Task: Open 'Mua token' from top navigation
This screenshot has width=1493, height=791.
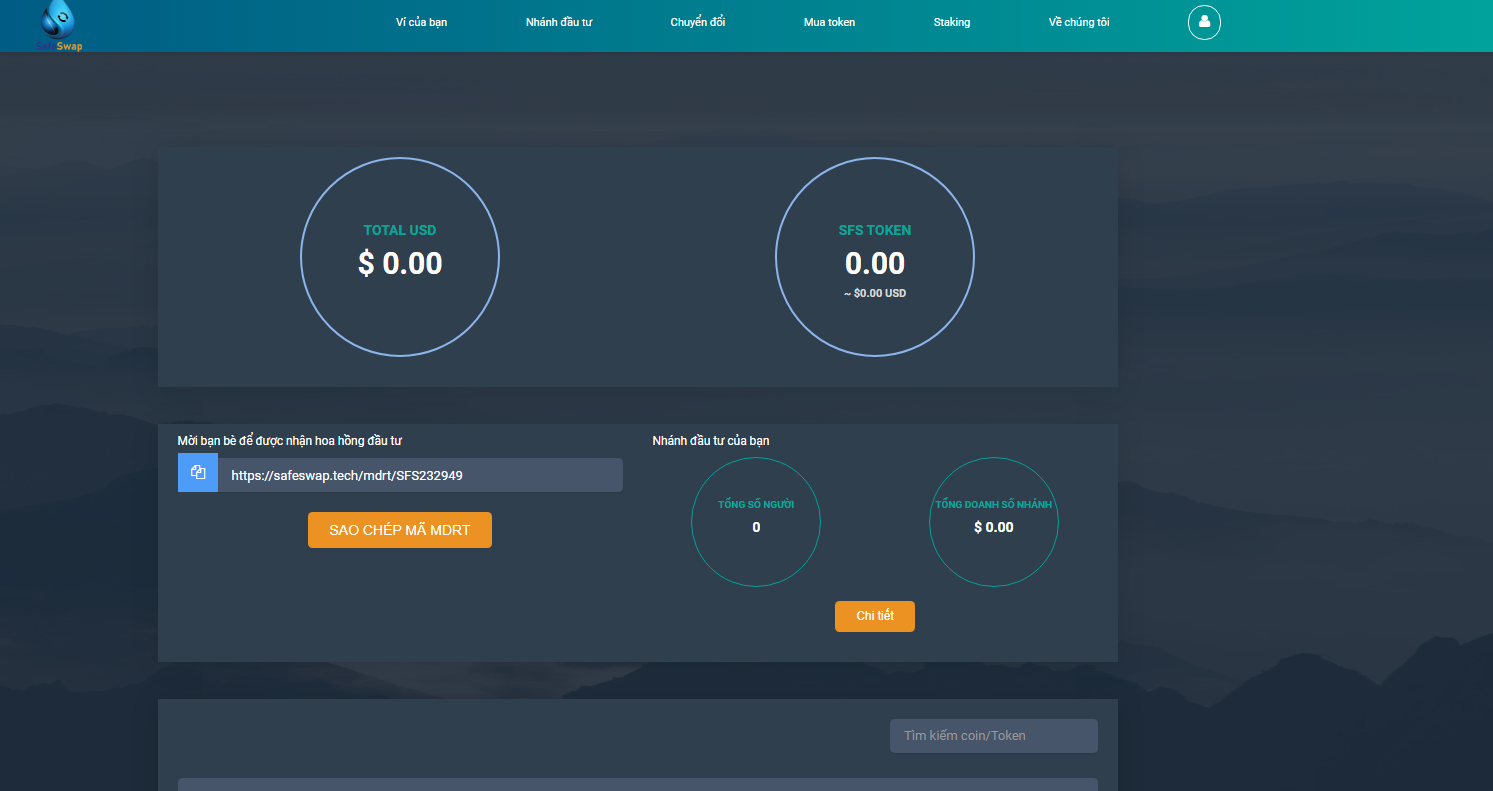Action: point(829,22)
